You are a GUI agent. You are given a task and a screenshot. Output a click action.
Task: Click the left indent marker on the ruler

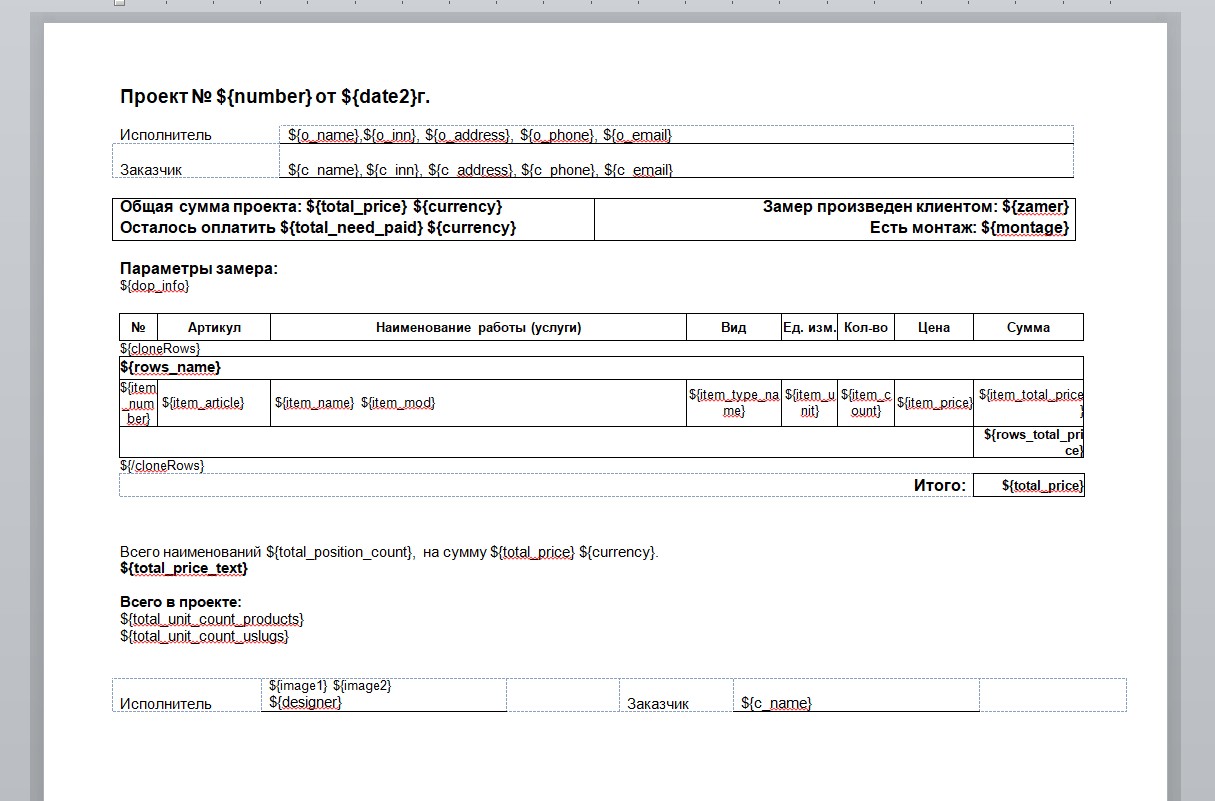119,3
